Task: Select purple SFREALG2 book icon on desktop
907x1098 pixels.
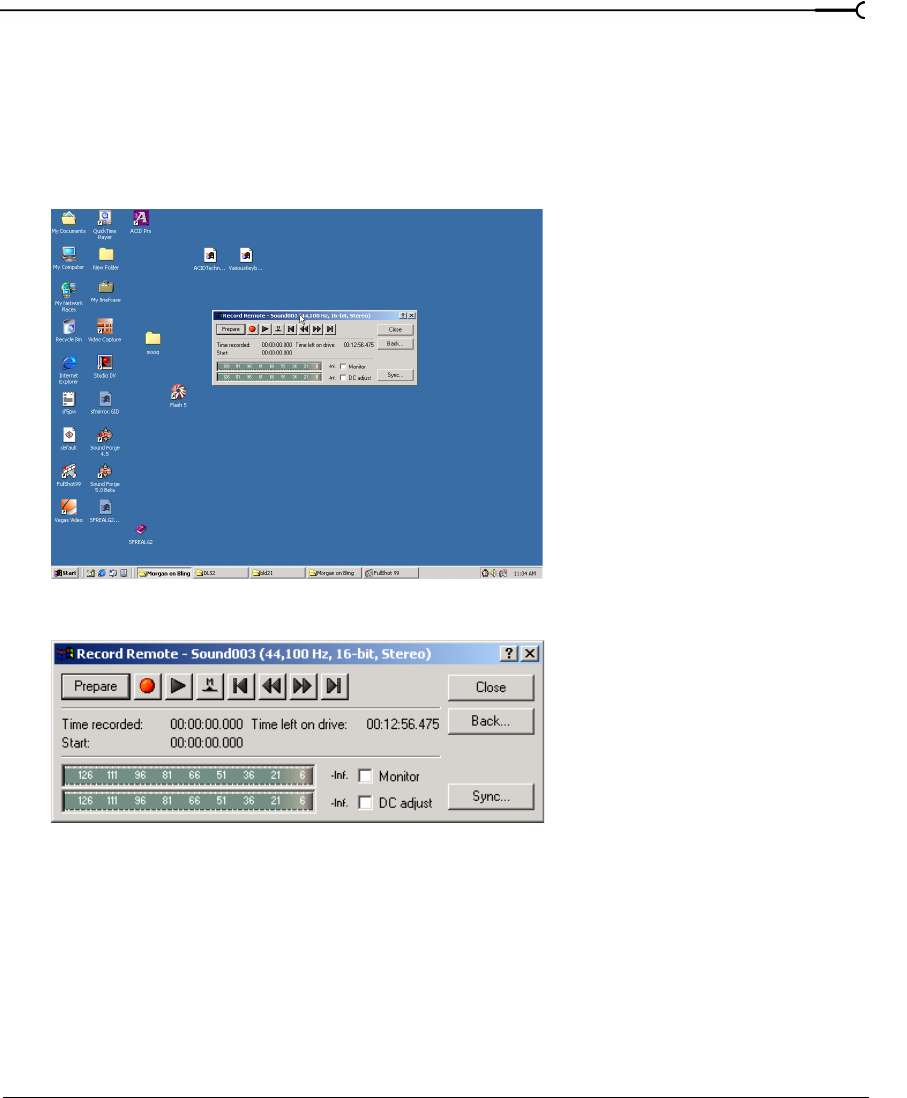Action: [x=141, y=534]
